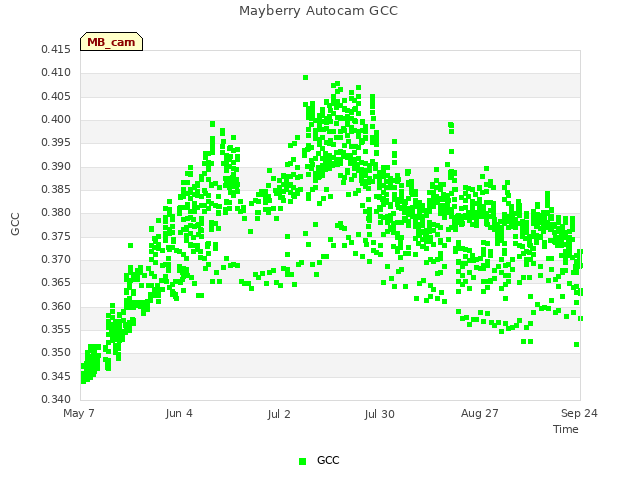This screenshot has height=480, width=640.
Task: Click the Sep 24 x-axis label
Action: [579, 413]
